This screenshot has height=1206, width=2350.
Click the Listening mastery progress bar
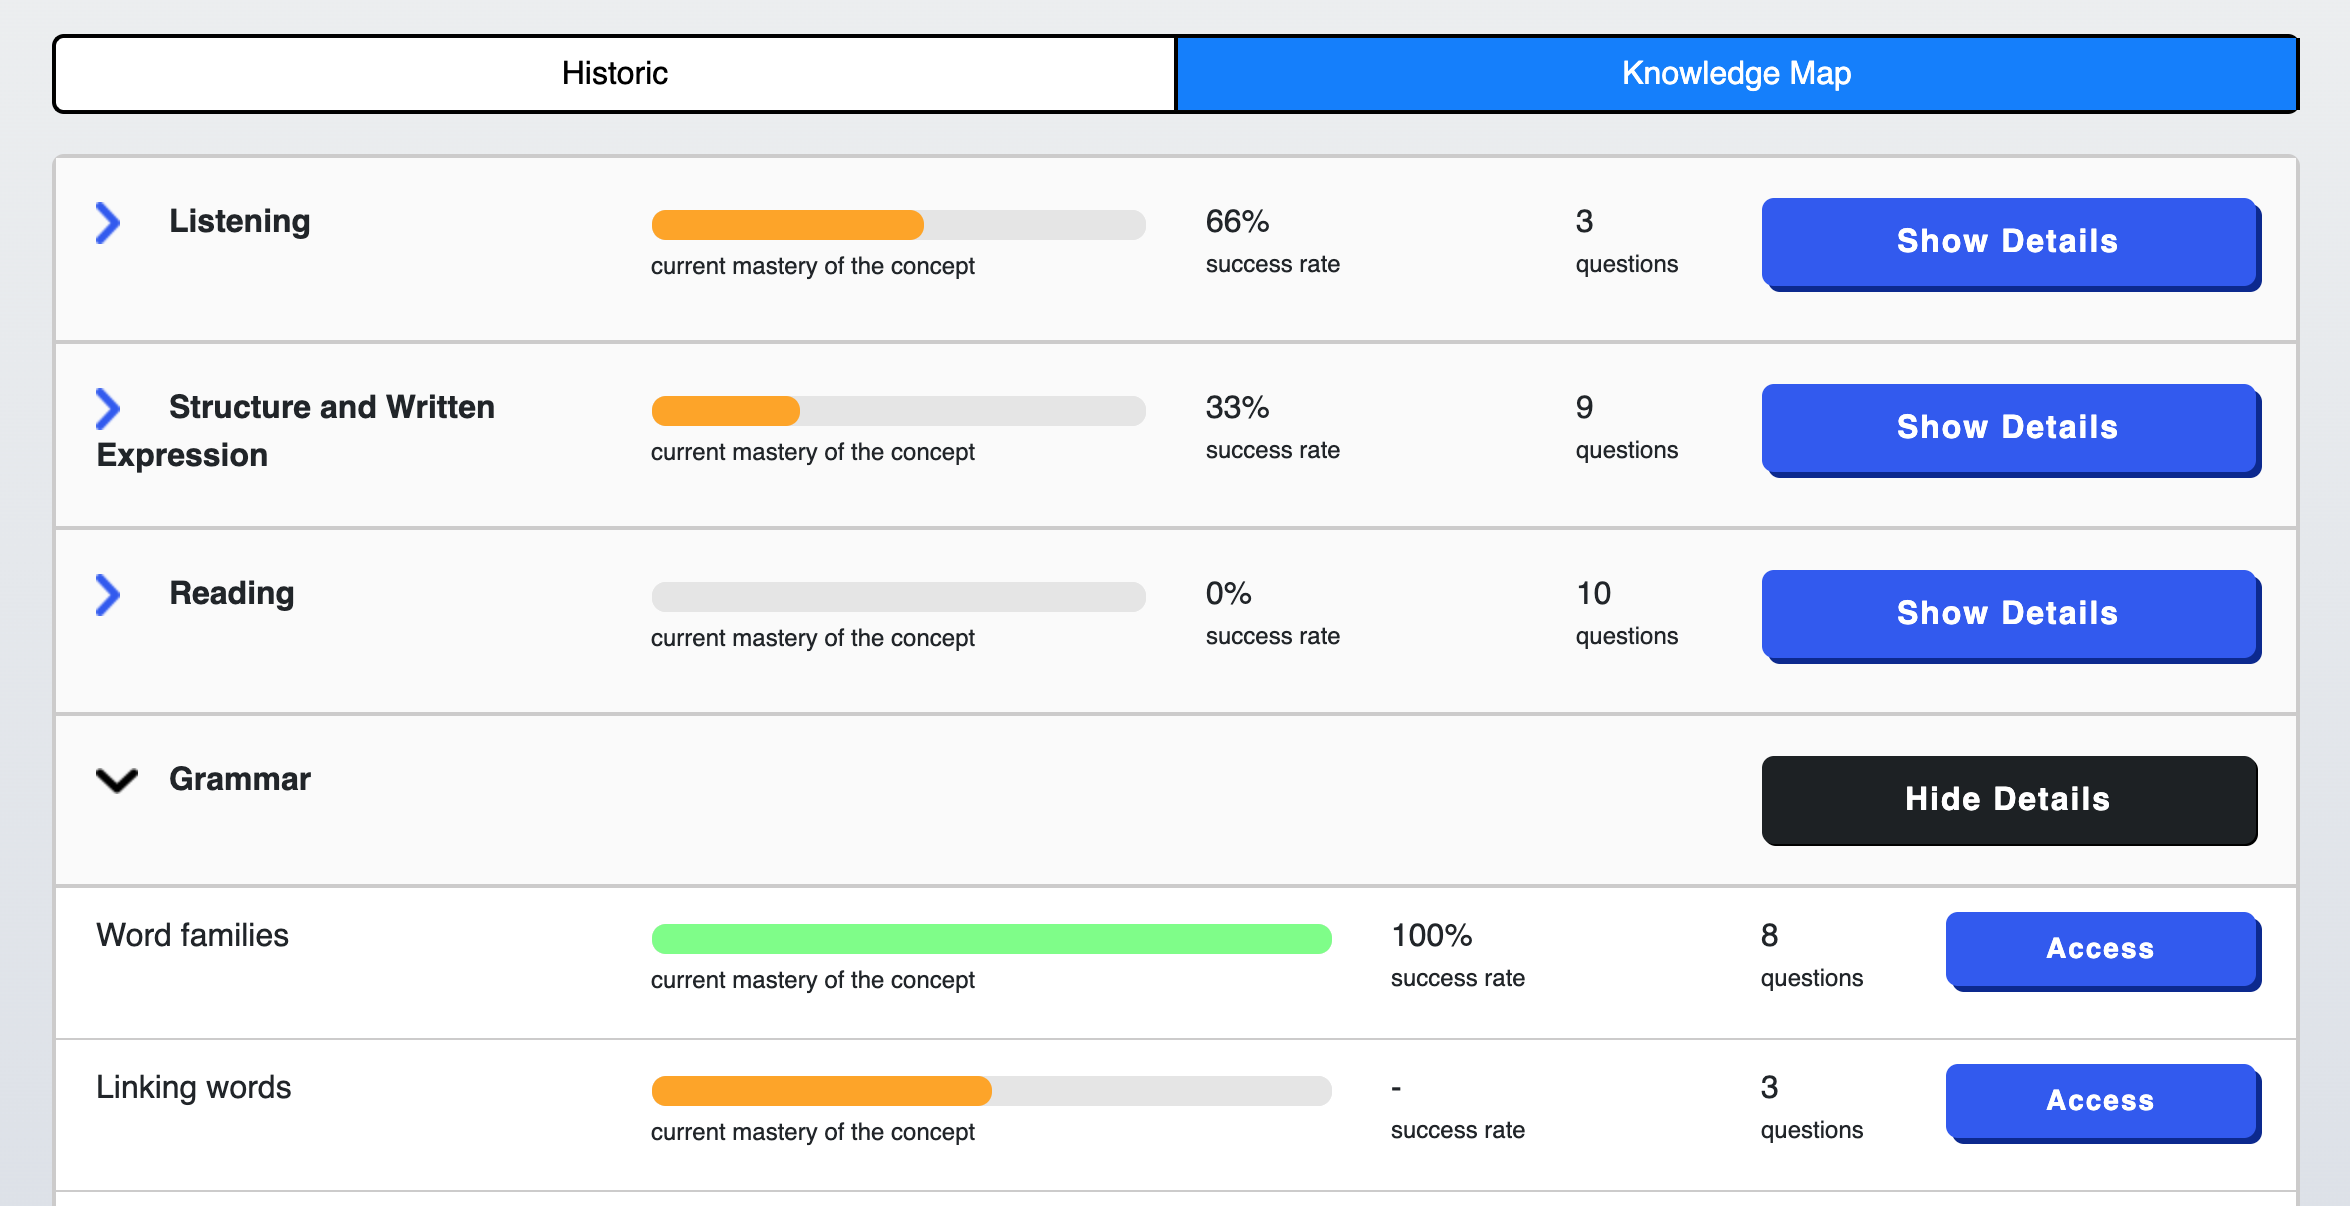(x=897, y=225)
